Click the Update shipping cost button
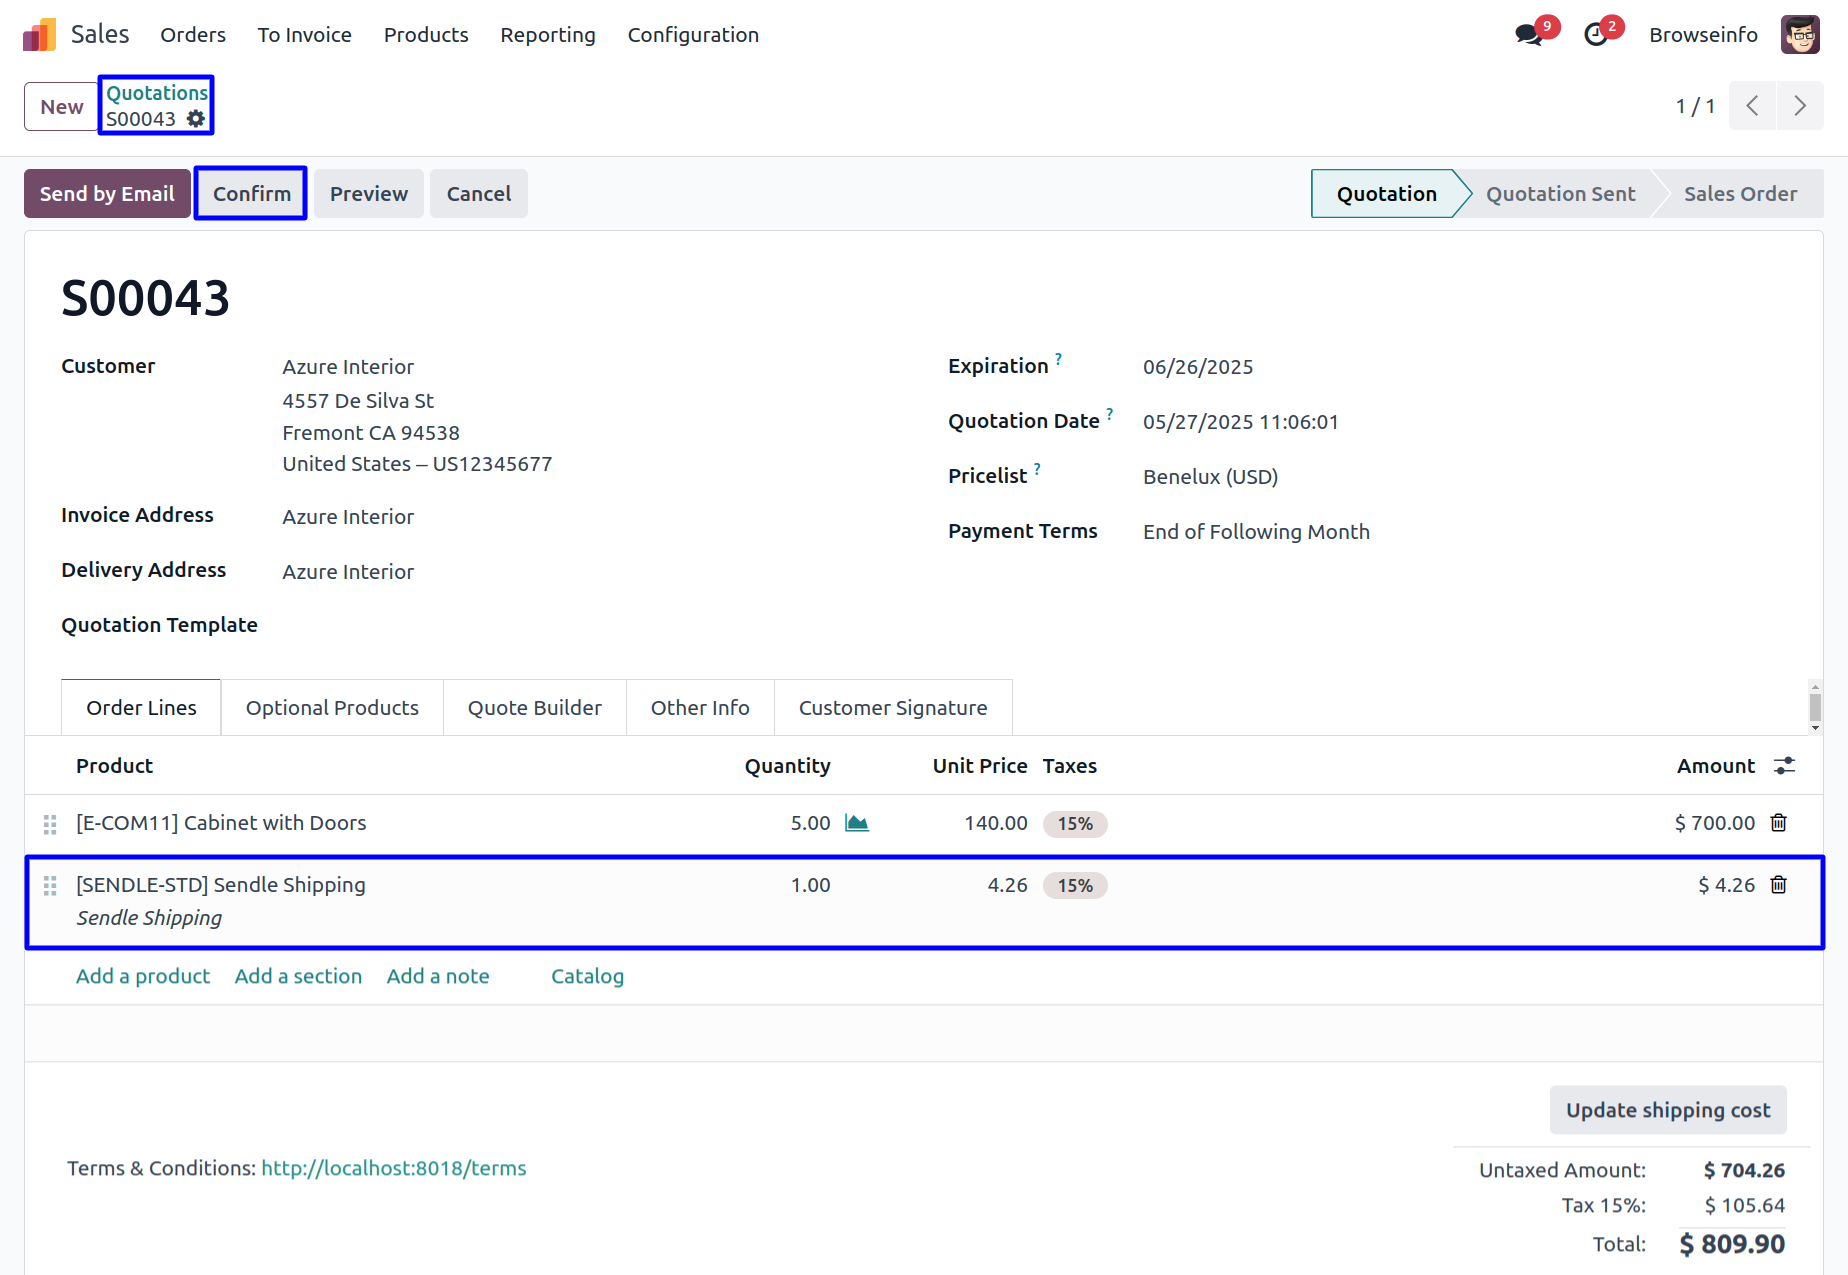Viewport: 1848px width, 1275px height. pos(1667,1110)
